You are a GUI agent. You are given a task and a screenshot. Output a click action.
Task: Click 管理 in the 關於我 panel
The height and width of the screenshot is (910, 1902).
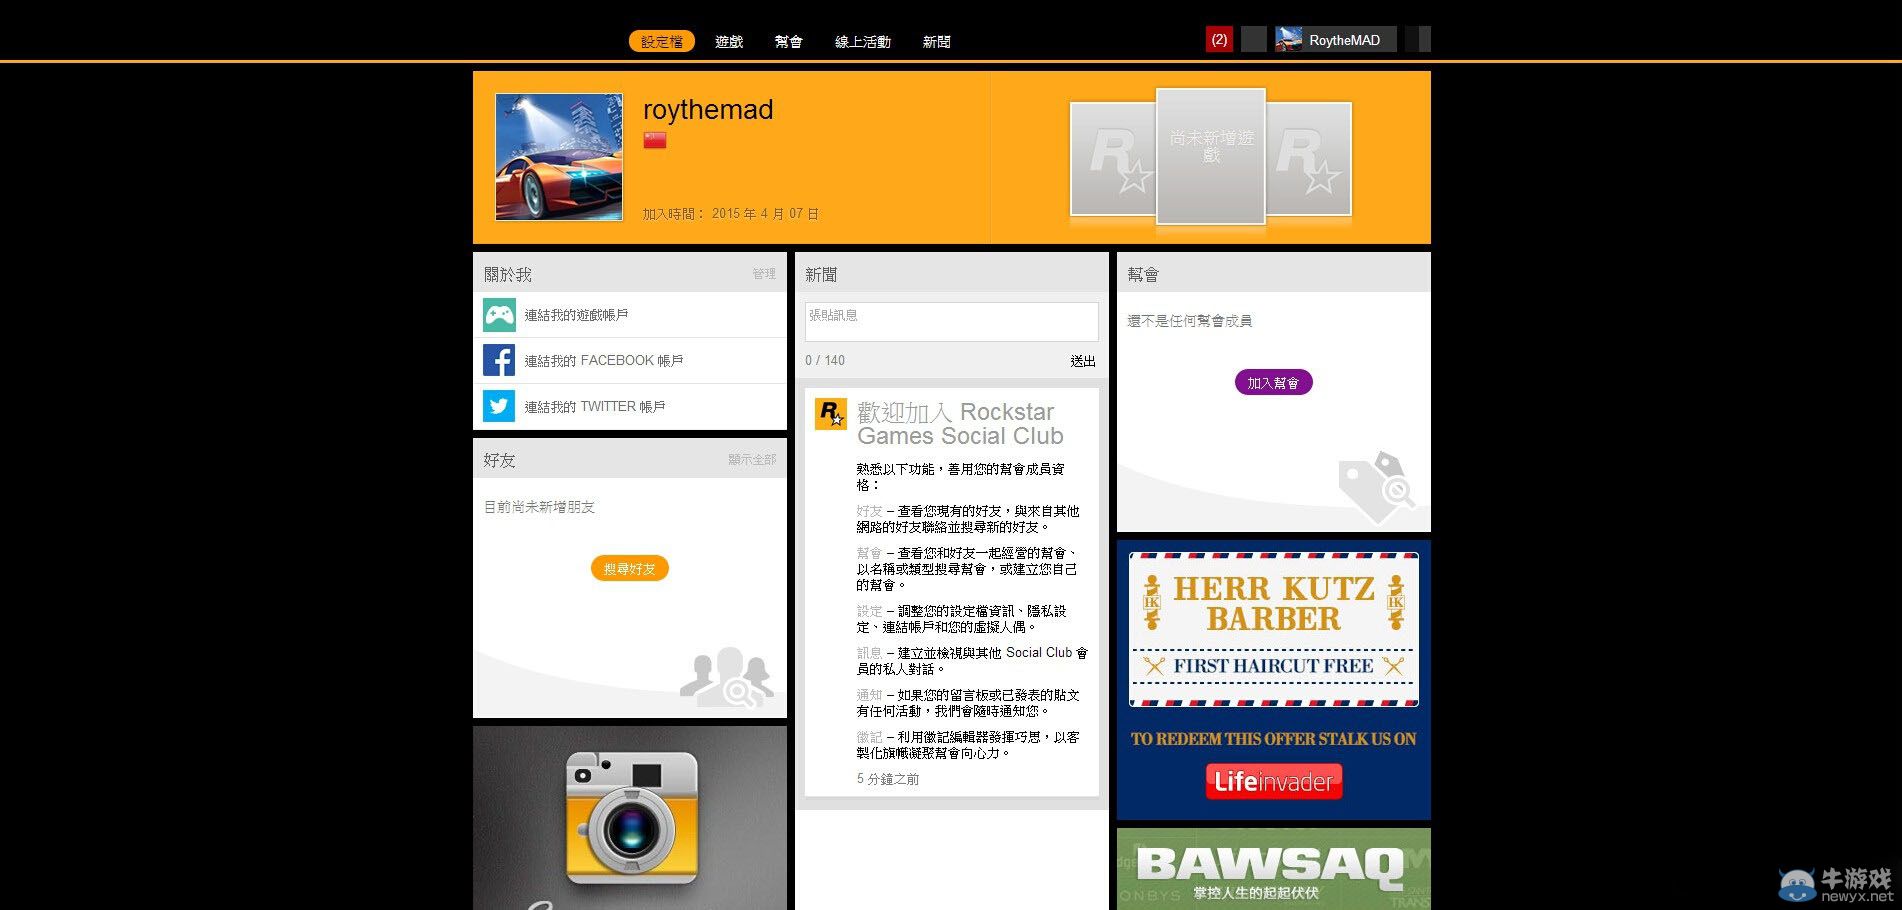(x=764, y=274)
